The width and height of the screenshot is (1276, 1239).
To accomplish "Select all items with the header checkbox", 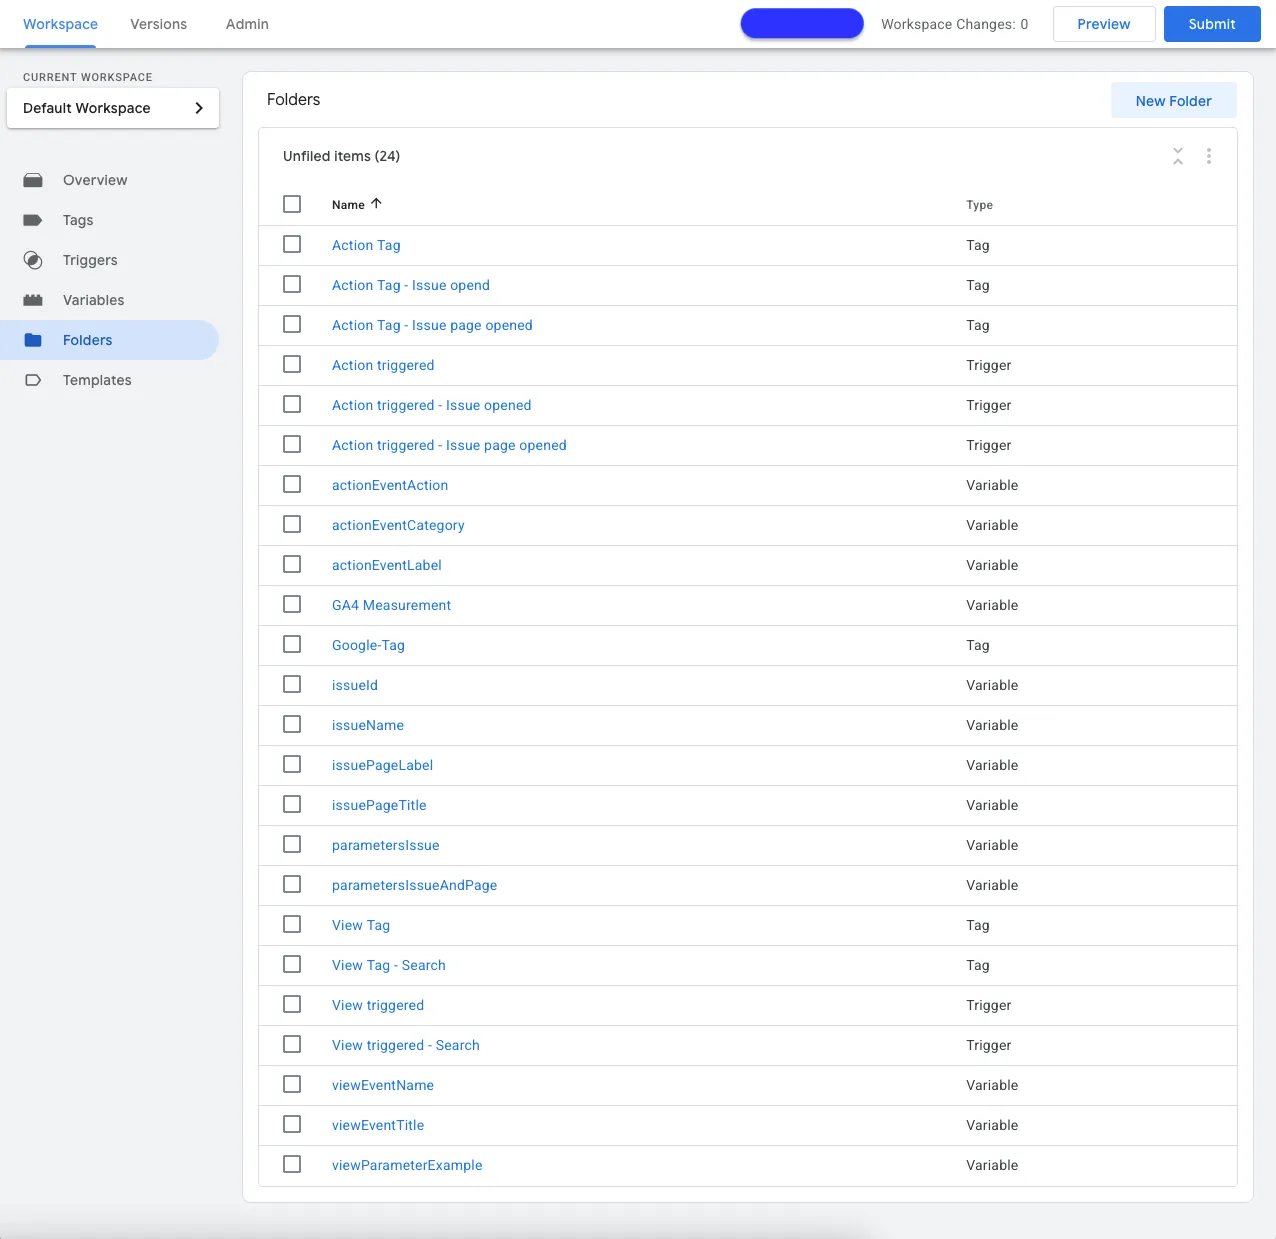I will 292,204.
